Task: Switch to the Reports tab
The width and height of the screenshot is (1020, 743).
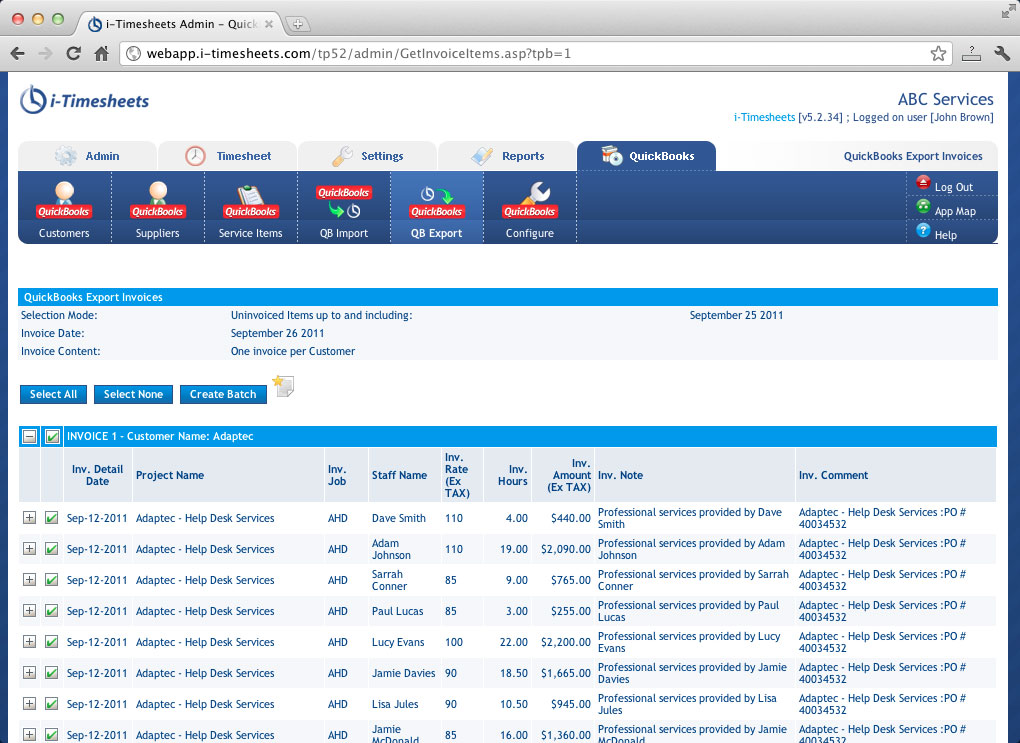Action: 507,156
